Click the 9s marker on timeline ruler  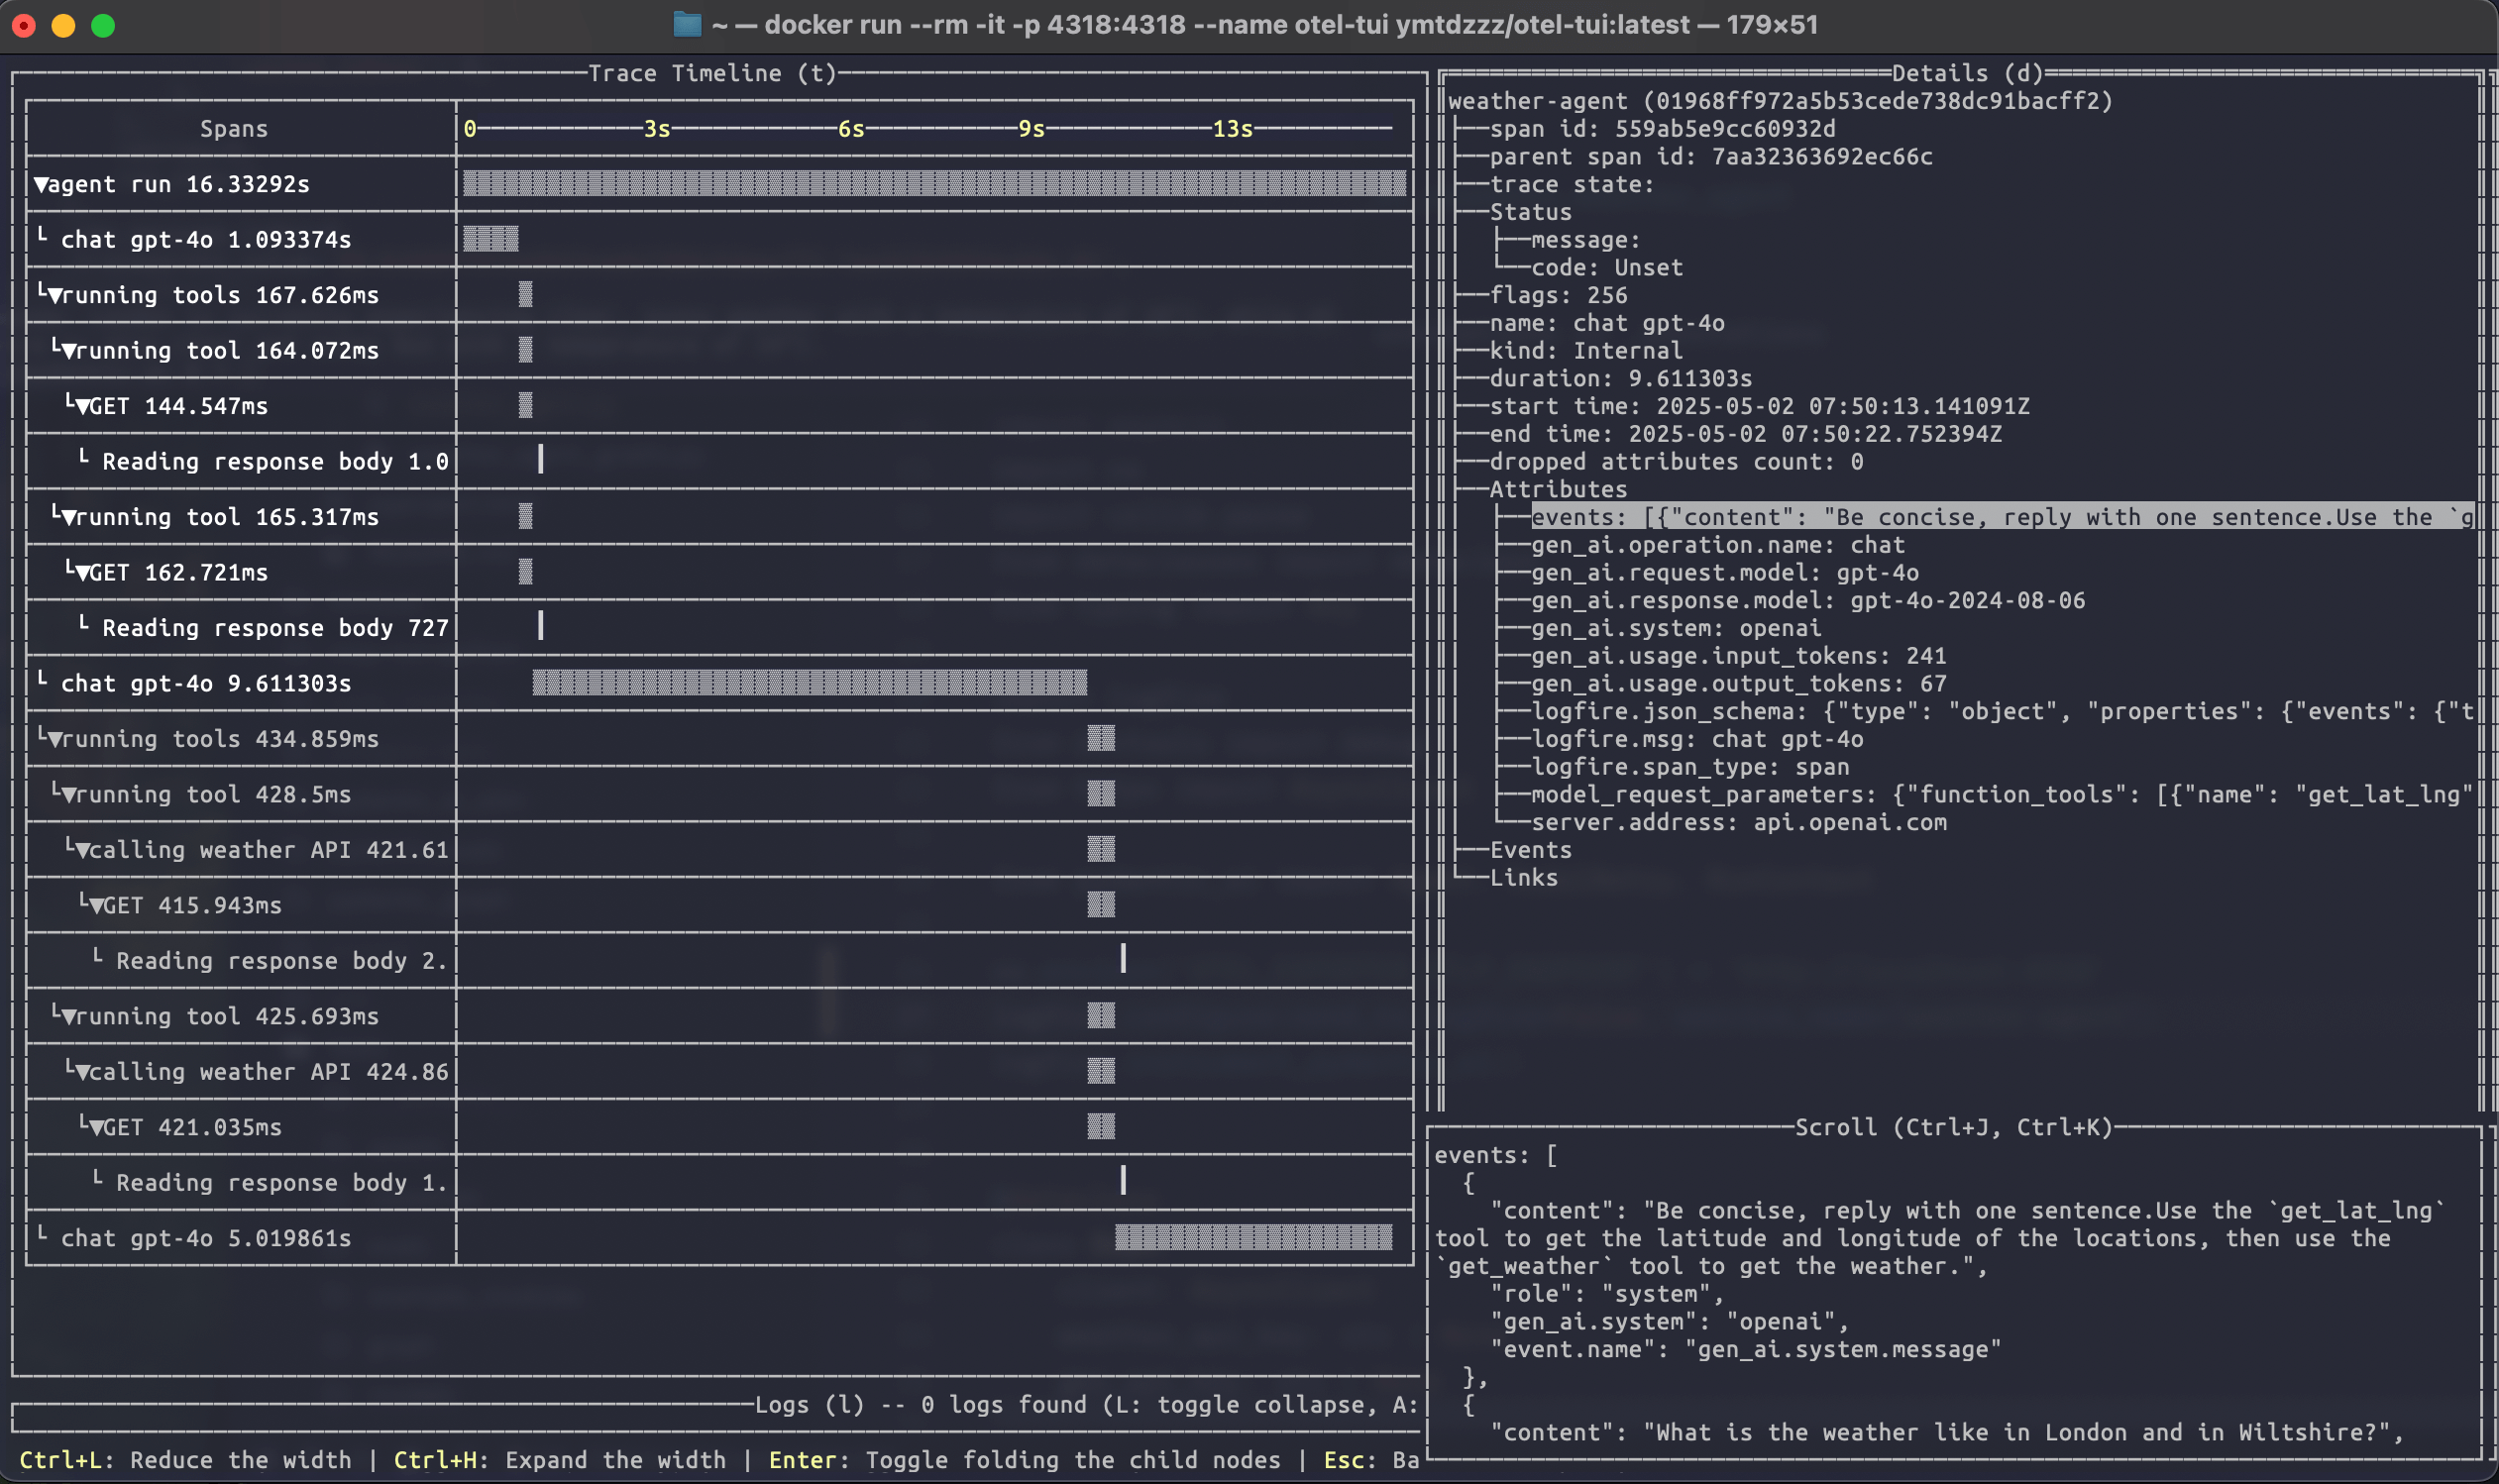tap(1031, 129)
